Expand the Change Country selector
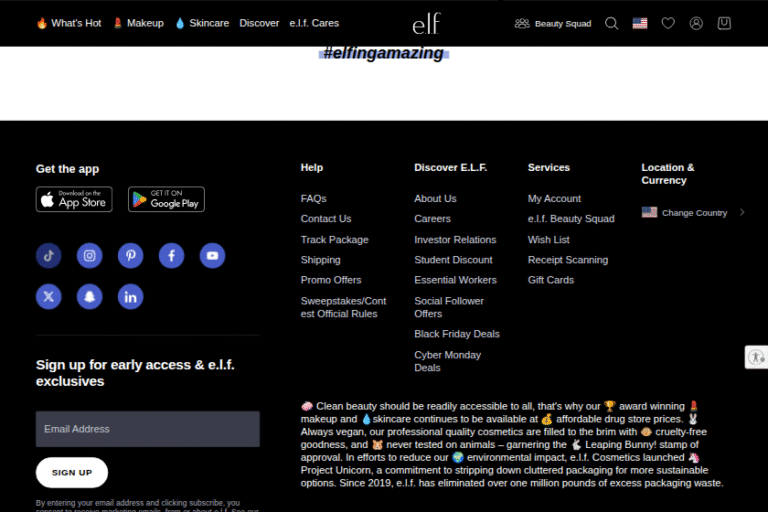The image size is (768, 512). click(694, 213)
